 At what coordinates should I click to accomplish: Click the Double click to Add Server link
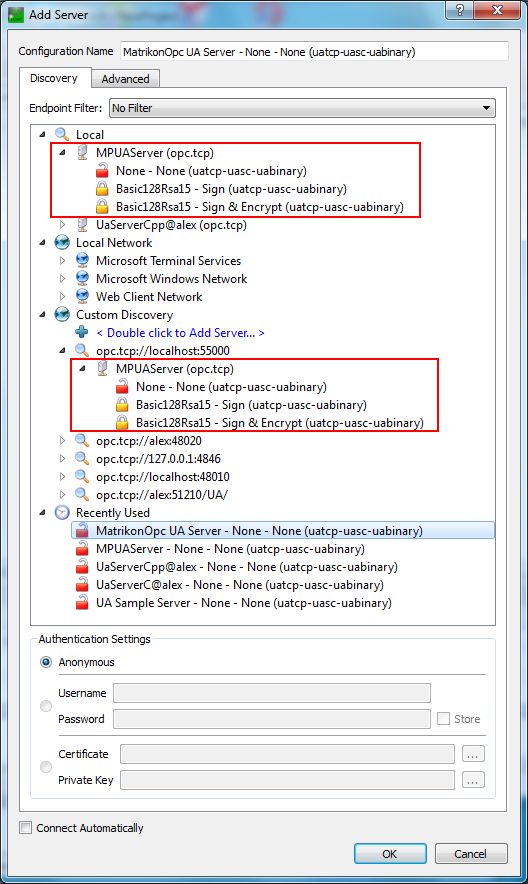tap(180, 333)
